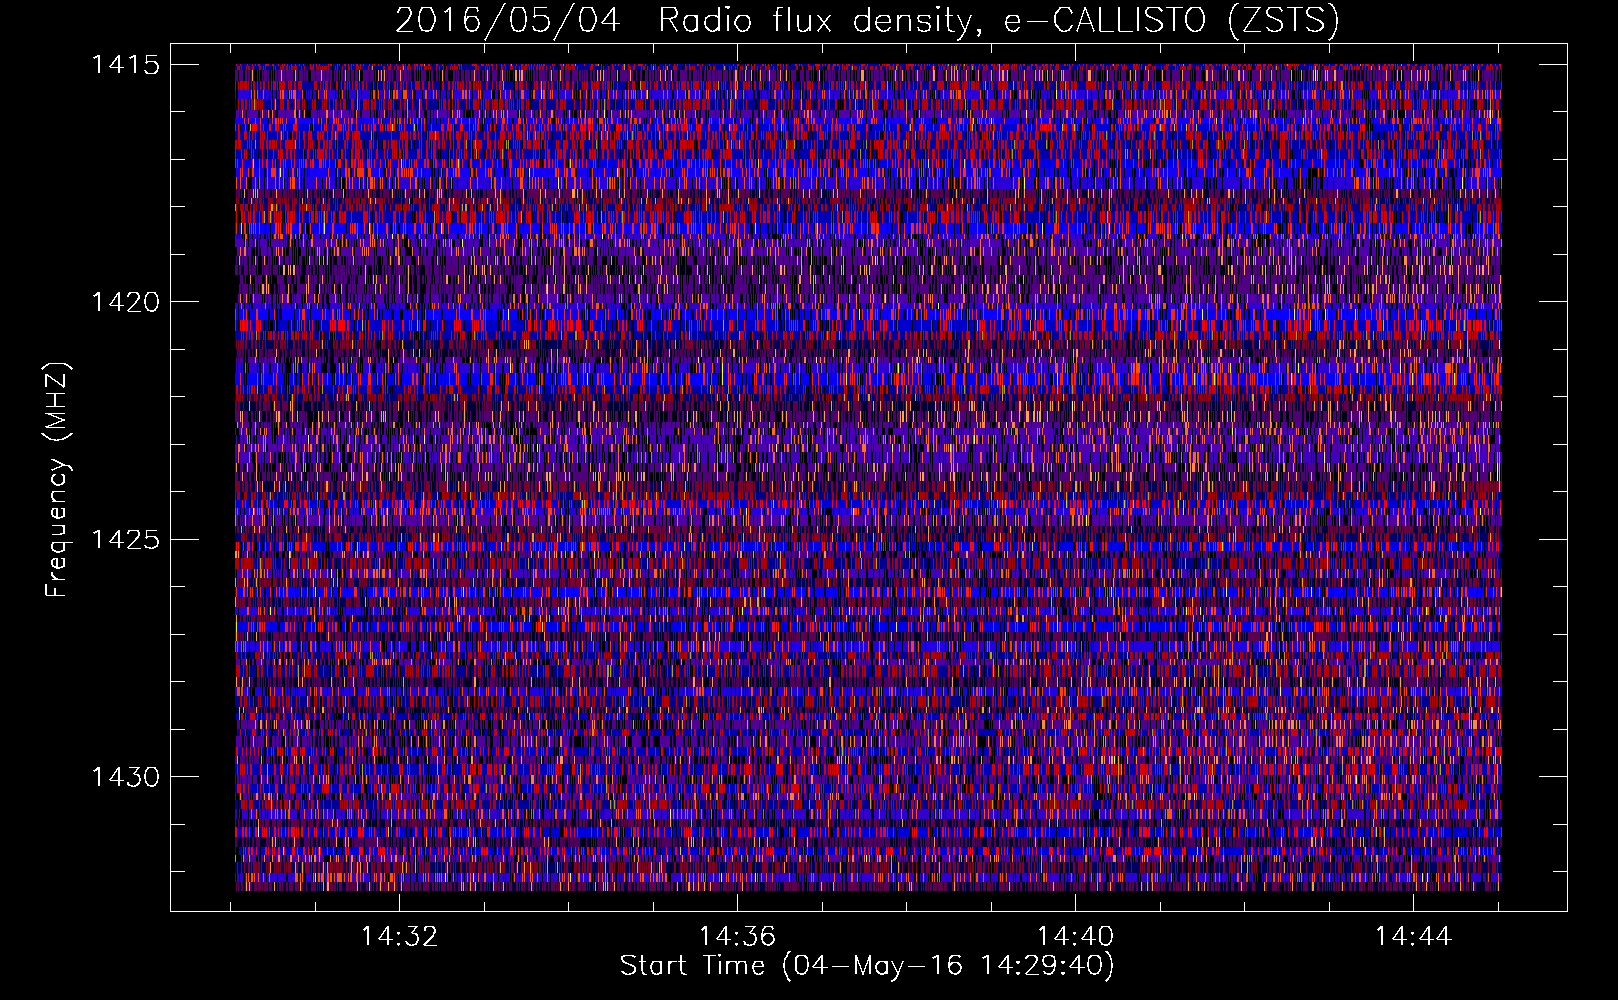Click the 1430 frequency tick label
This screenshot has width=1618, height=1000.
(126, 777)
